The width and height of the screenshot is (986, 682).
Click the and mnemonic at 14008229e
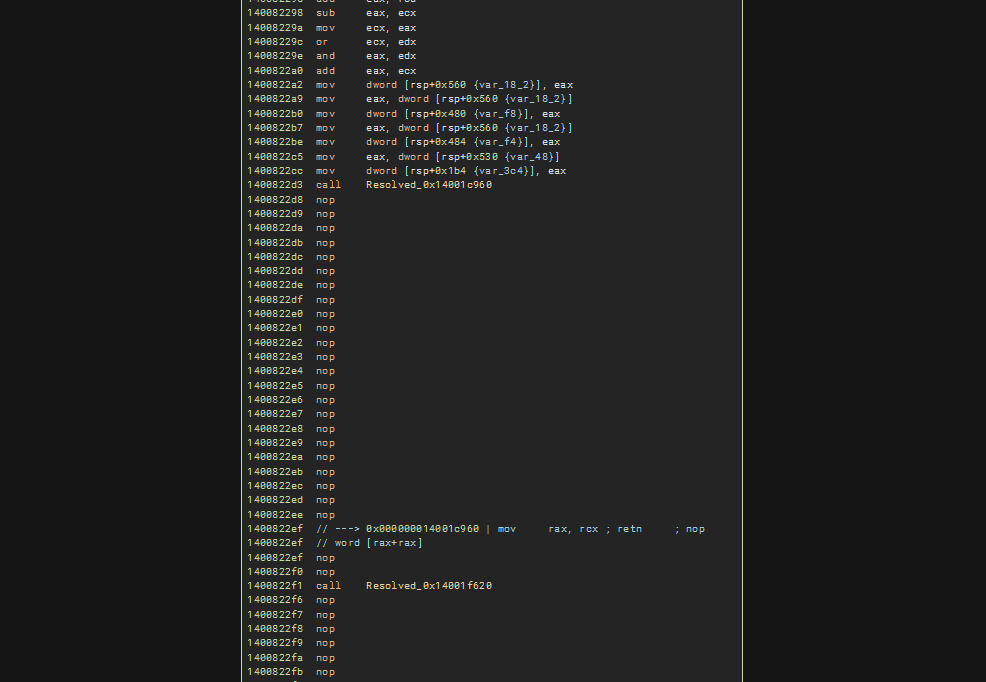(325, 56)
